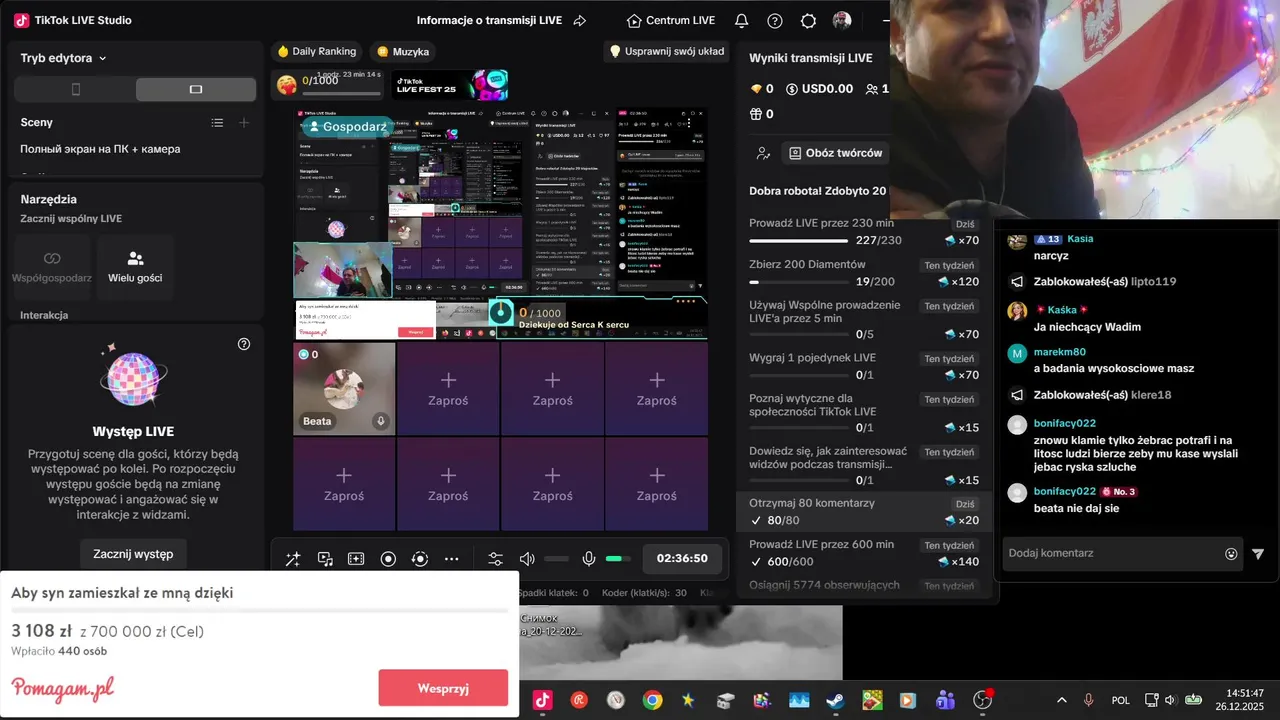Viewport: 1280px width, 720px height.
Task: Click the diamonds count icon
Action: point(756,88)
